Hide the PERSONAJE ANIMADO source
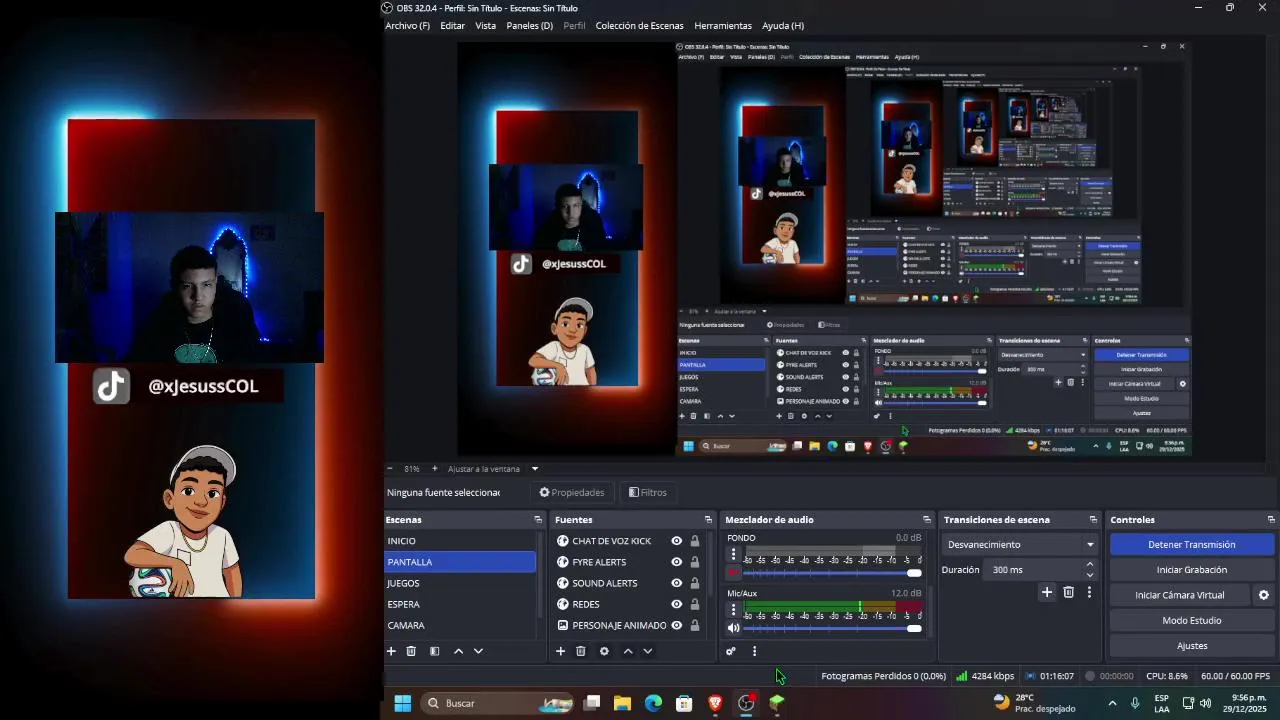This screenshot has width=1280, height=720. tap(677, 625)
